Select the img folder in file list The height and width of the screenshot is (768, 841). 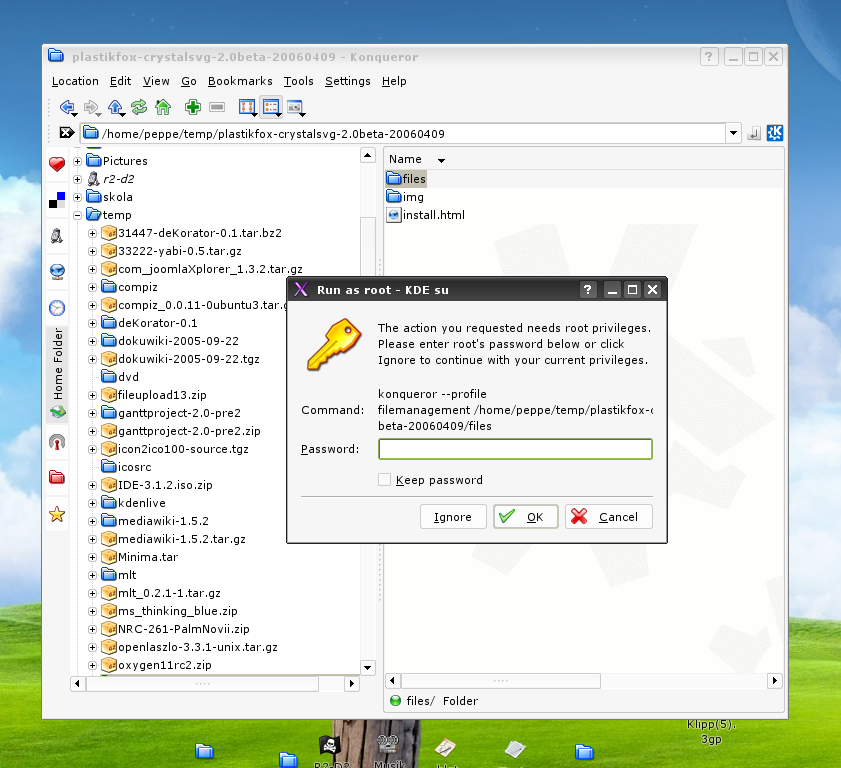[405, 197]
